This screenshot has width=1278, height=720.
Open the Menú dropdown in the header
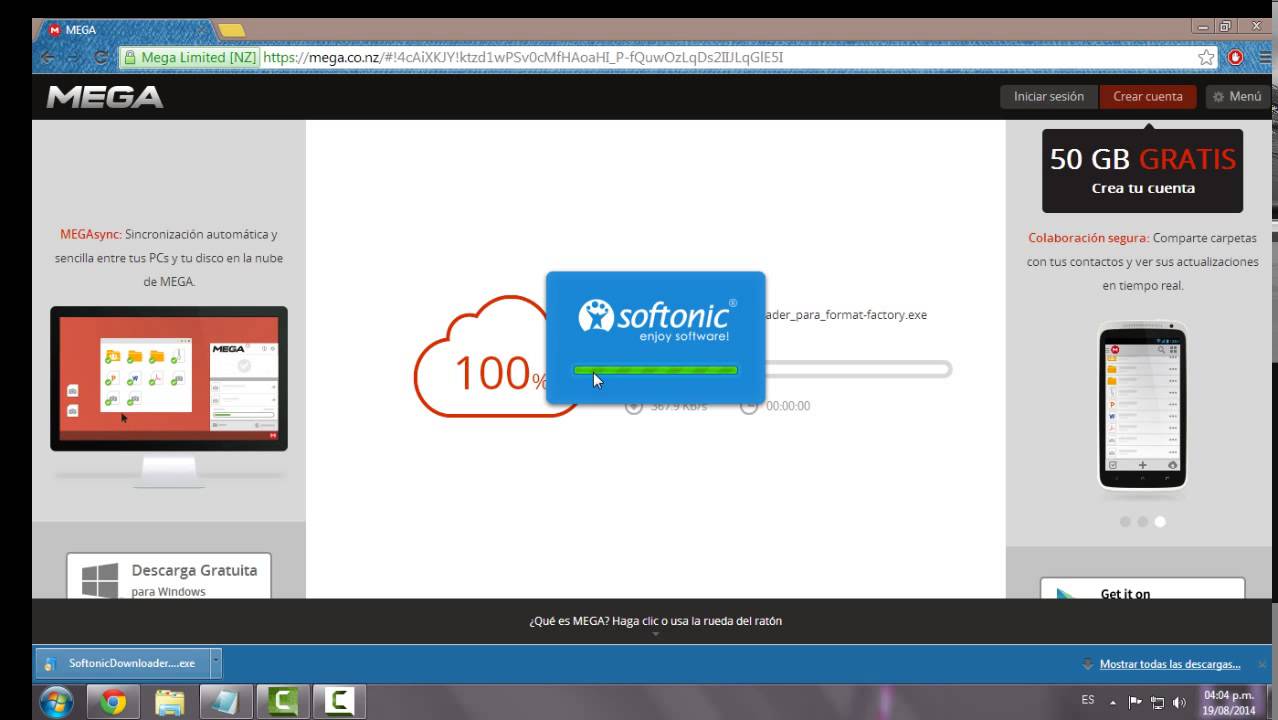[1237, 97]
